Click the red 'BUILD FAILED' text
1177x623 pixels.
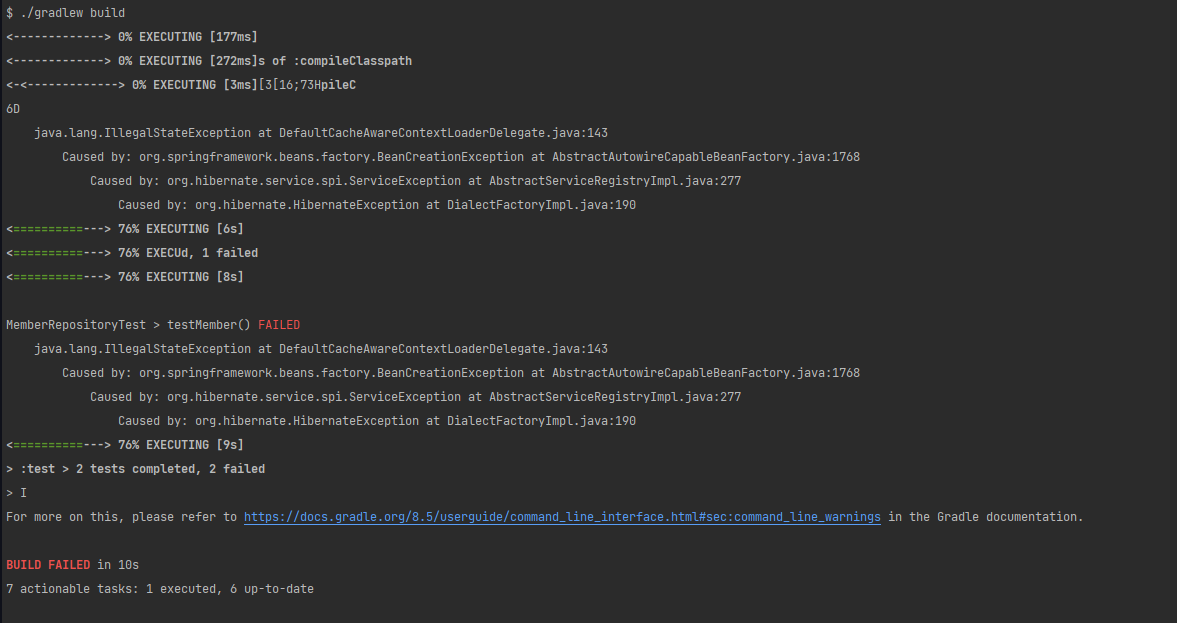(48, 564)
